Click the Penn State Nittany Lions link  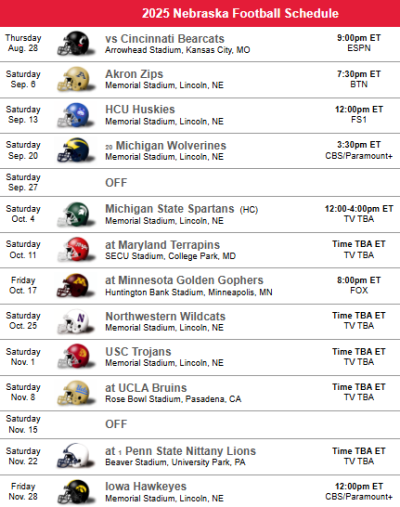[191, 451]
